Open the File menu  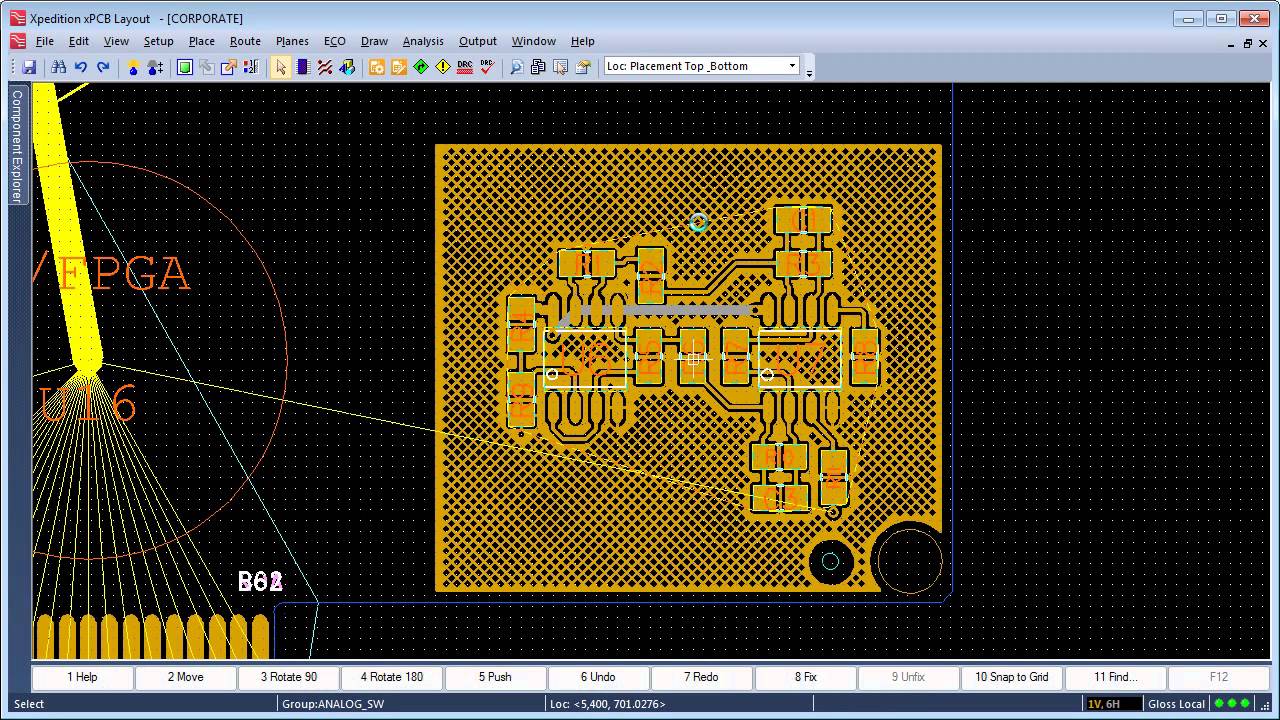click(x=45, y=41)
